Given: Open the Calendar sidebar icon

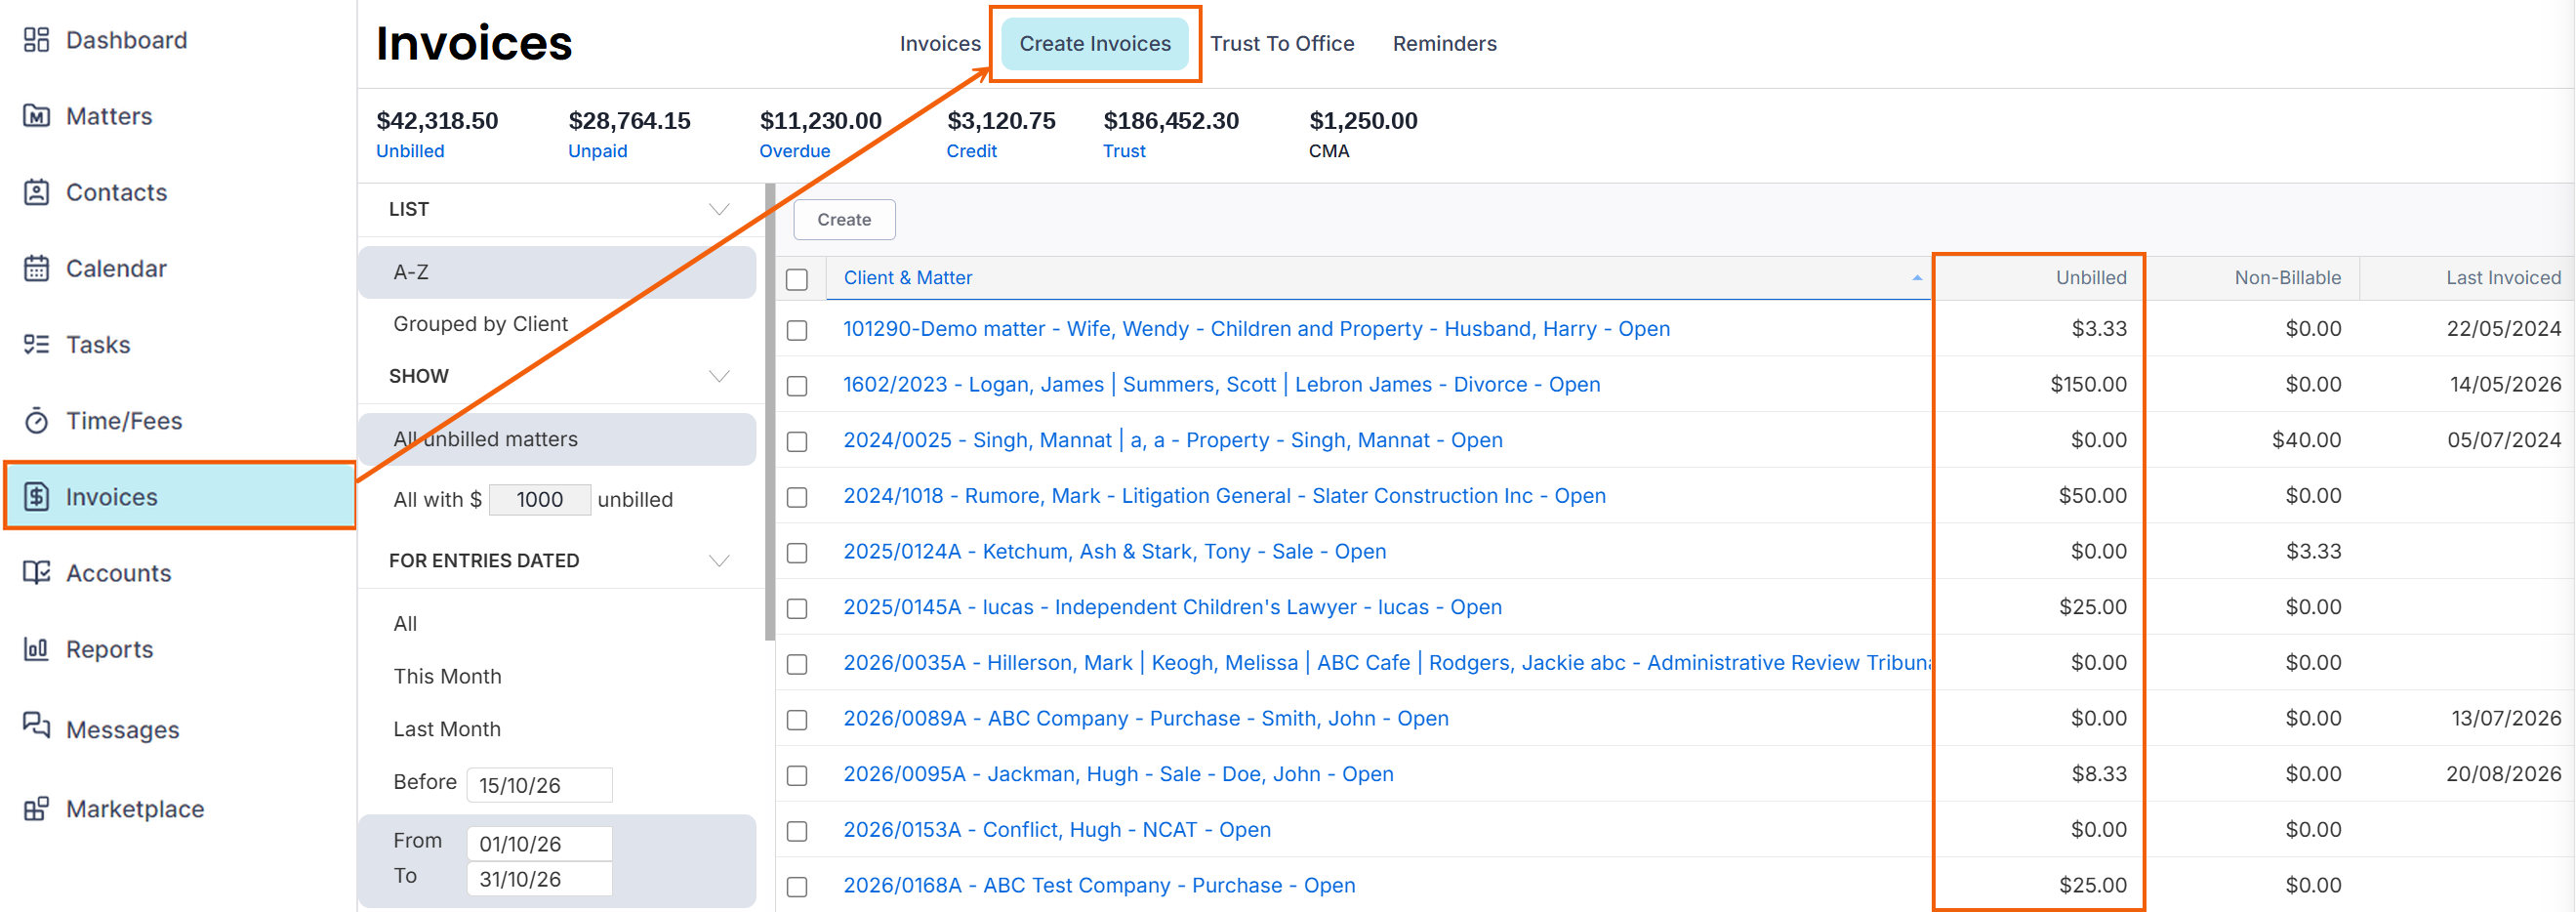Looking at the screenshot, I should point(36,268).
